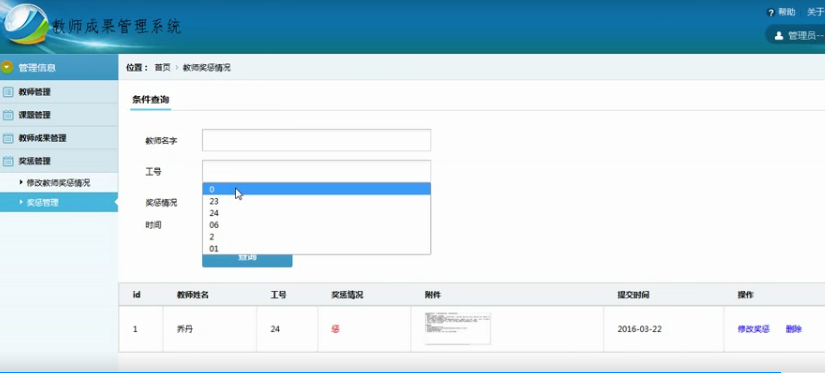Viewport: 825px width, 373px height.
Task: Open 修改教师奖惩情况 submenu item
Action: pos(58,183)
